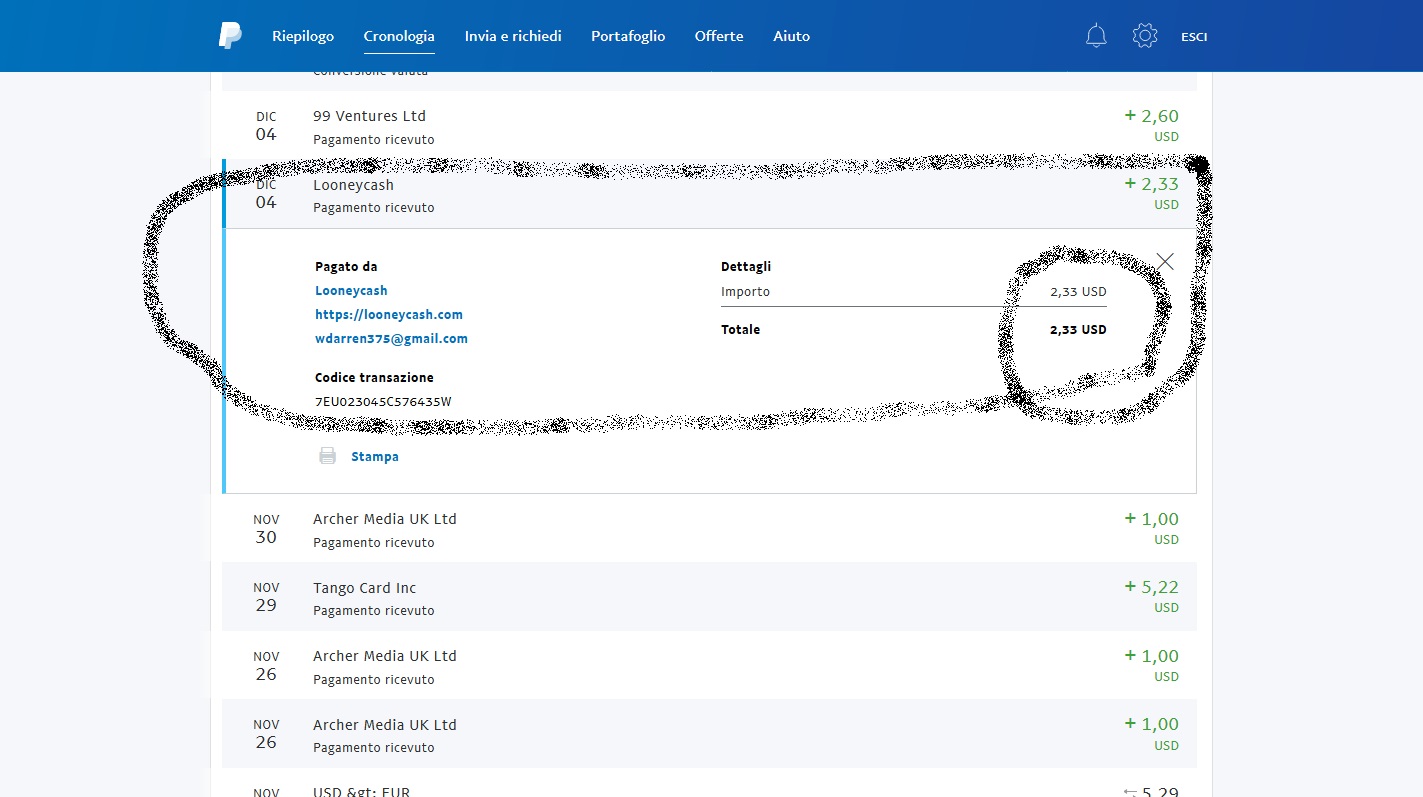Click the + 1,00 amount for Nov 30
Screen dimensions: 1423x797
[x=1152, y=519]
